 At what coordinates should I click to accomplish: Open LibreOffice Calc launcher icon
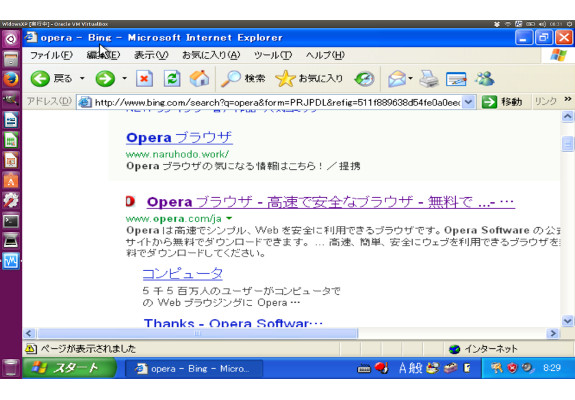[11, 140]
